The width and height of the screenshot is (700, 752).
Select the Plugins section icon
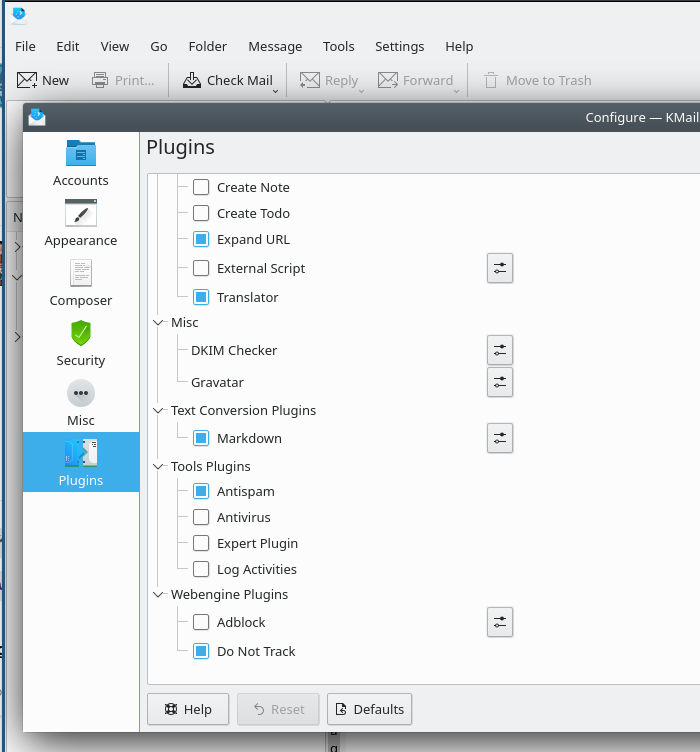click(x=81, y=453)
